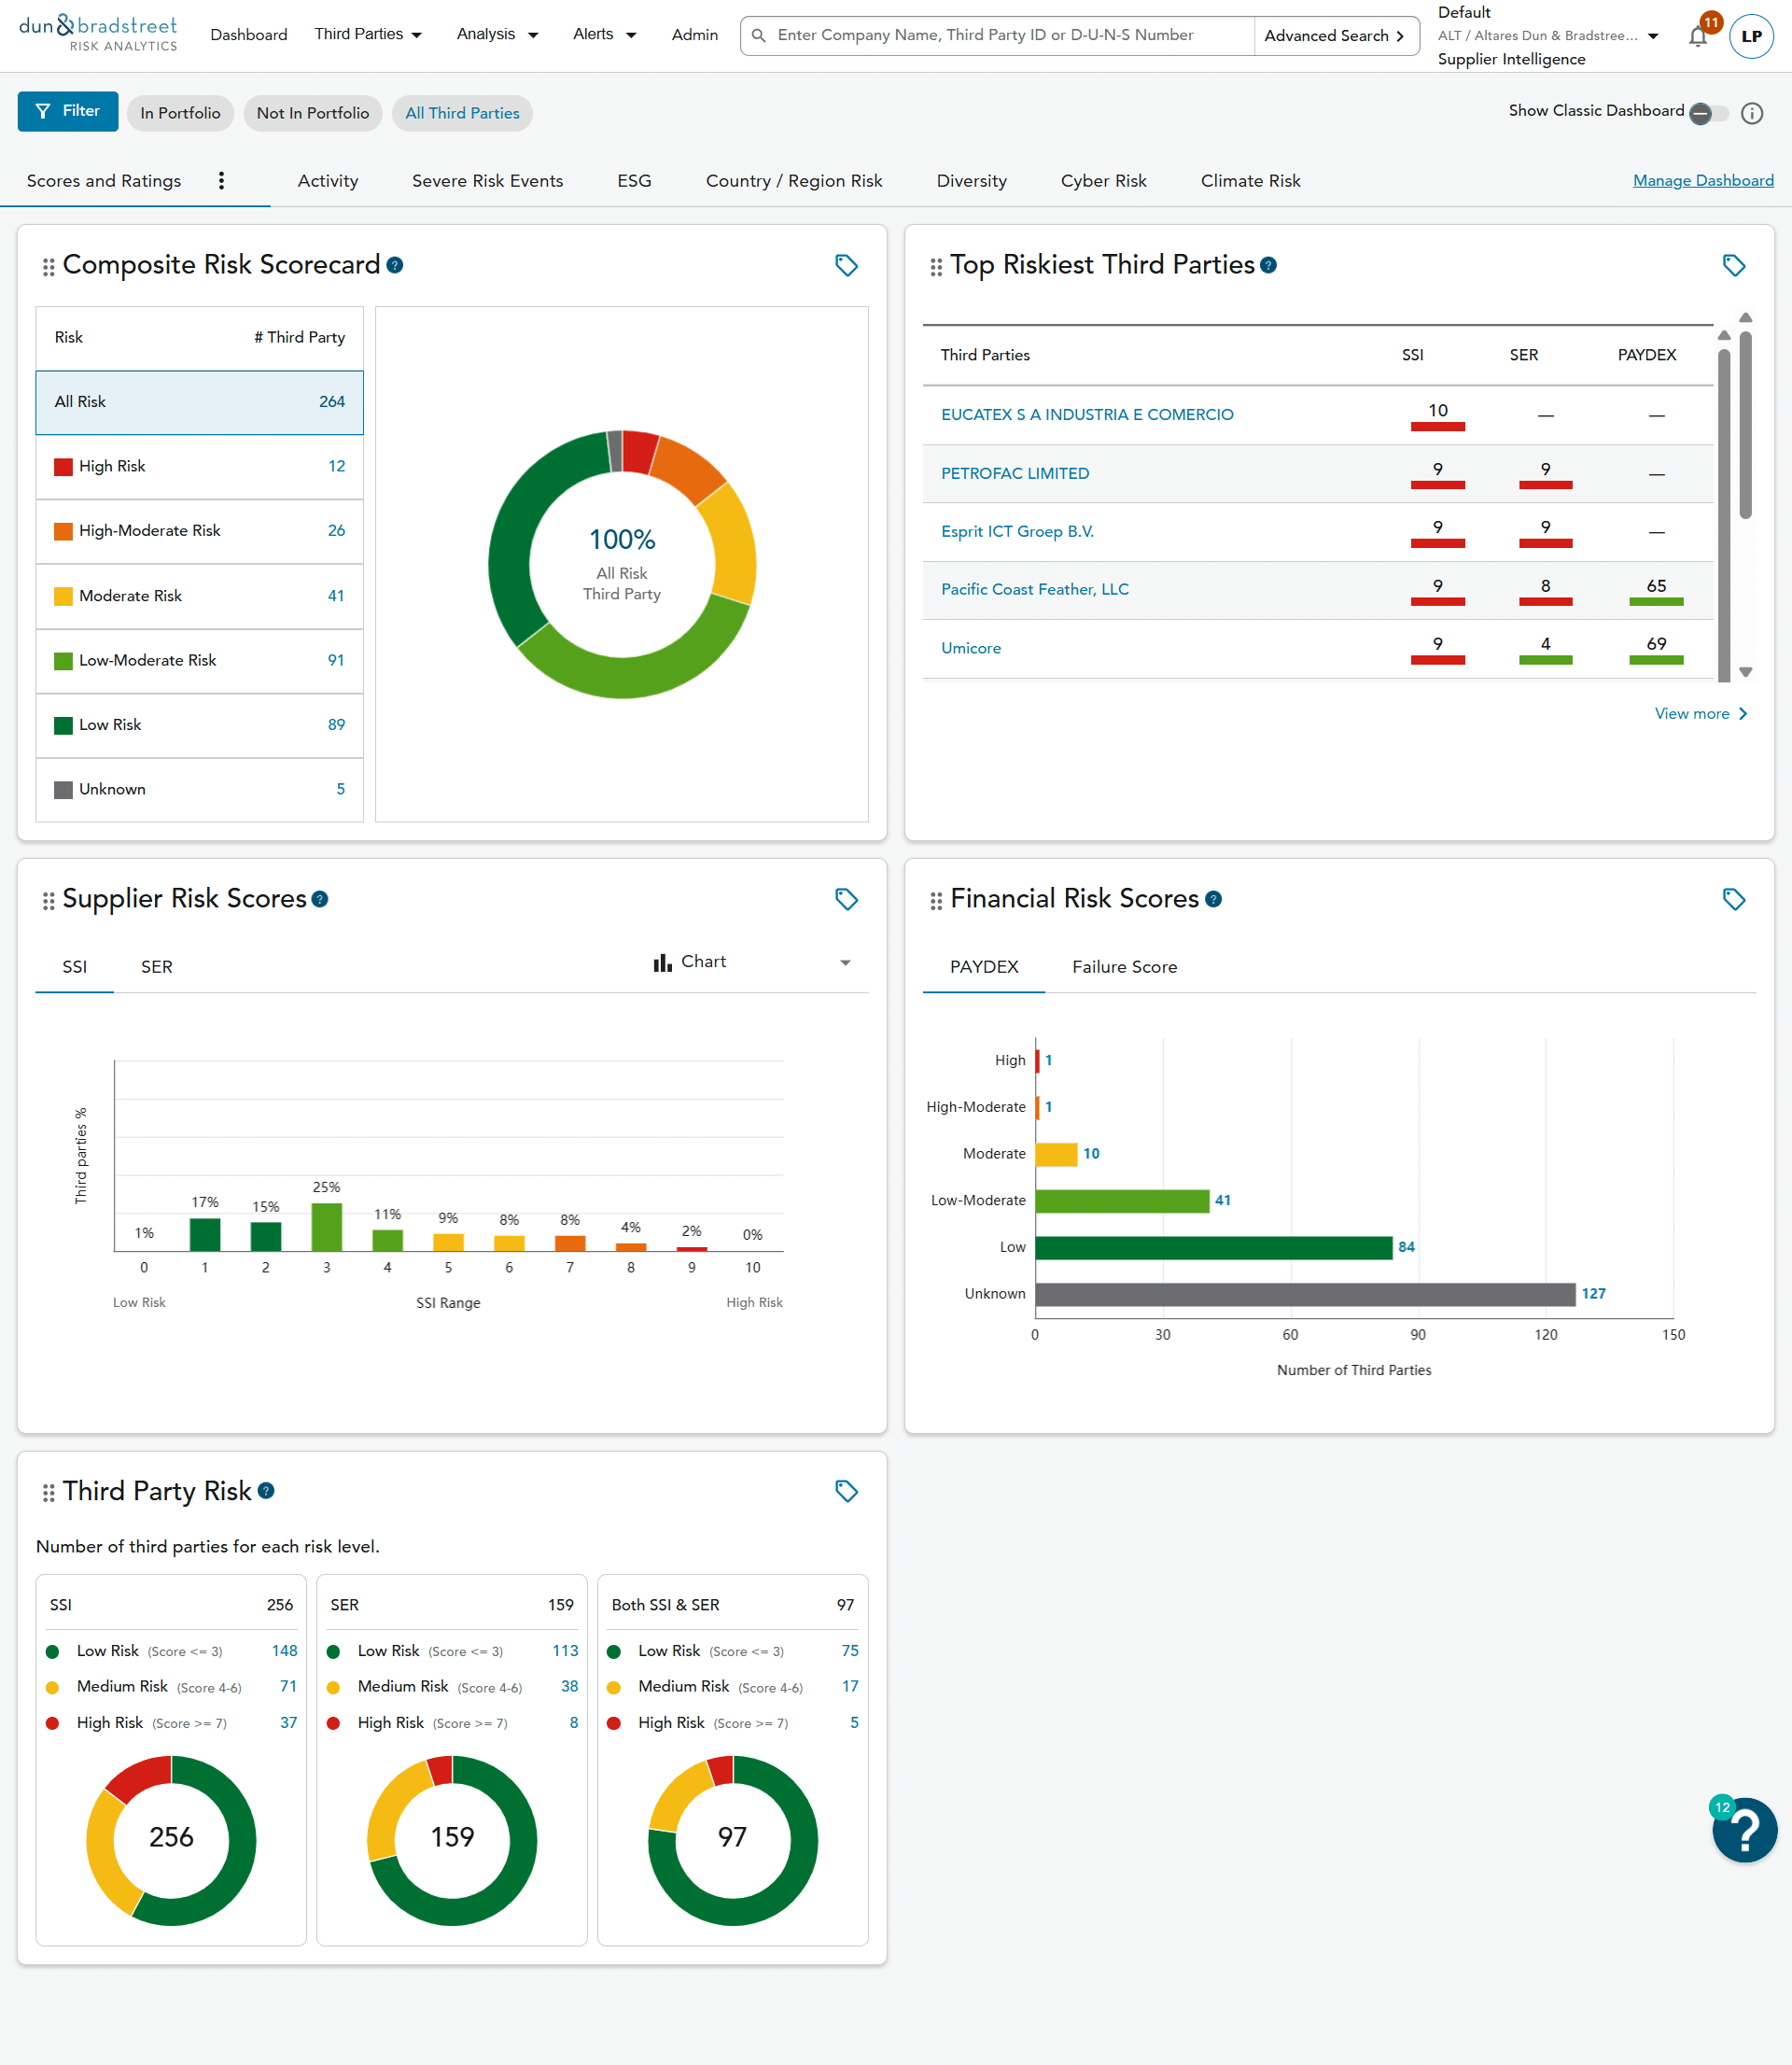Open the Manage Dashboard link

click(x=1702, y=181)
